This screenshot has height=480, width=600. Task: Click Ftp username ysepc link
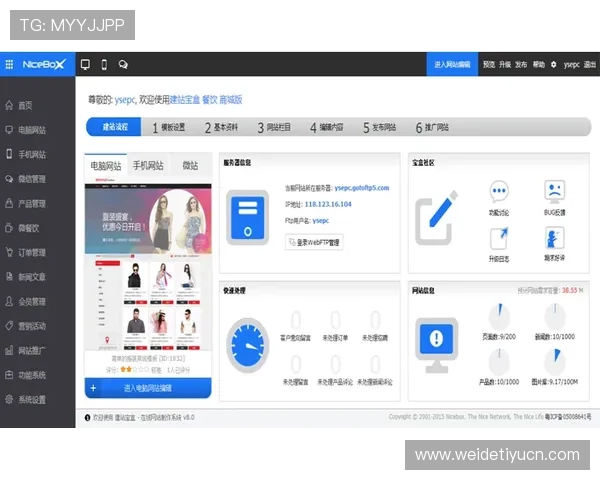pyautogui.click(x=320, y=220)
